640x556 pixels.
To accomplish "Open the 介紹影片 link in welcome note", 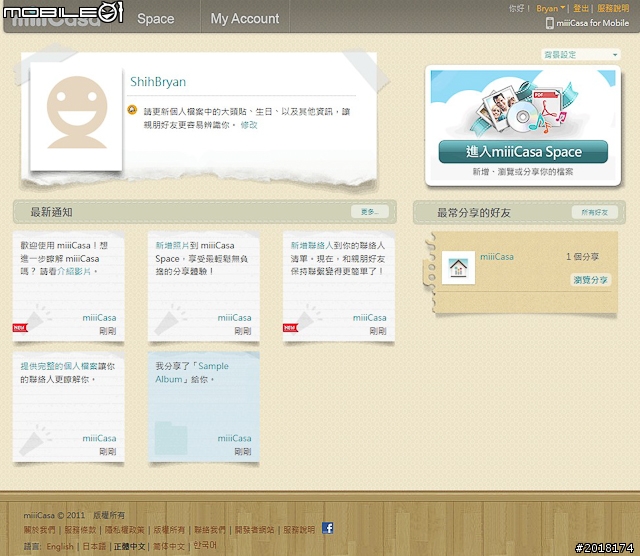I will pyautogui.click(x=74, y=271).
